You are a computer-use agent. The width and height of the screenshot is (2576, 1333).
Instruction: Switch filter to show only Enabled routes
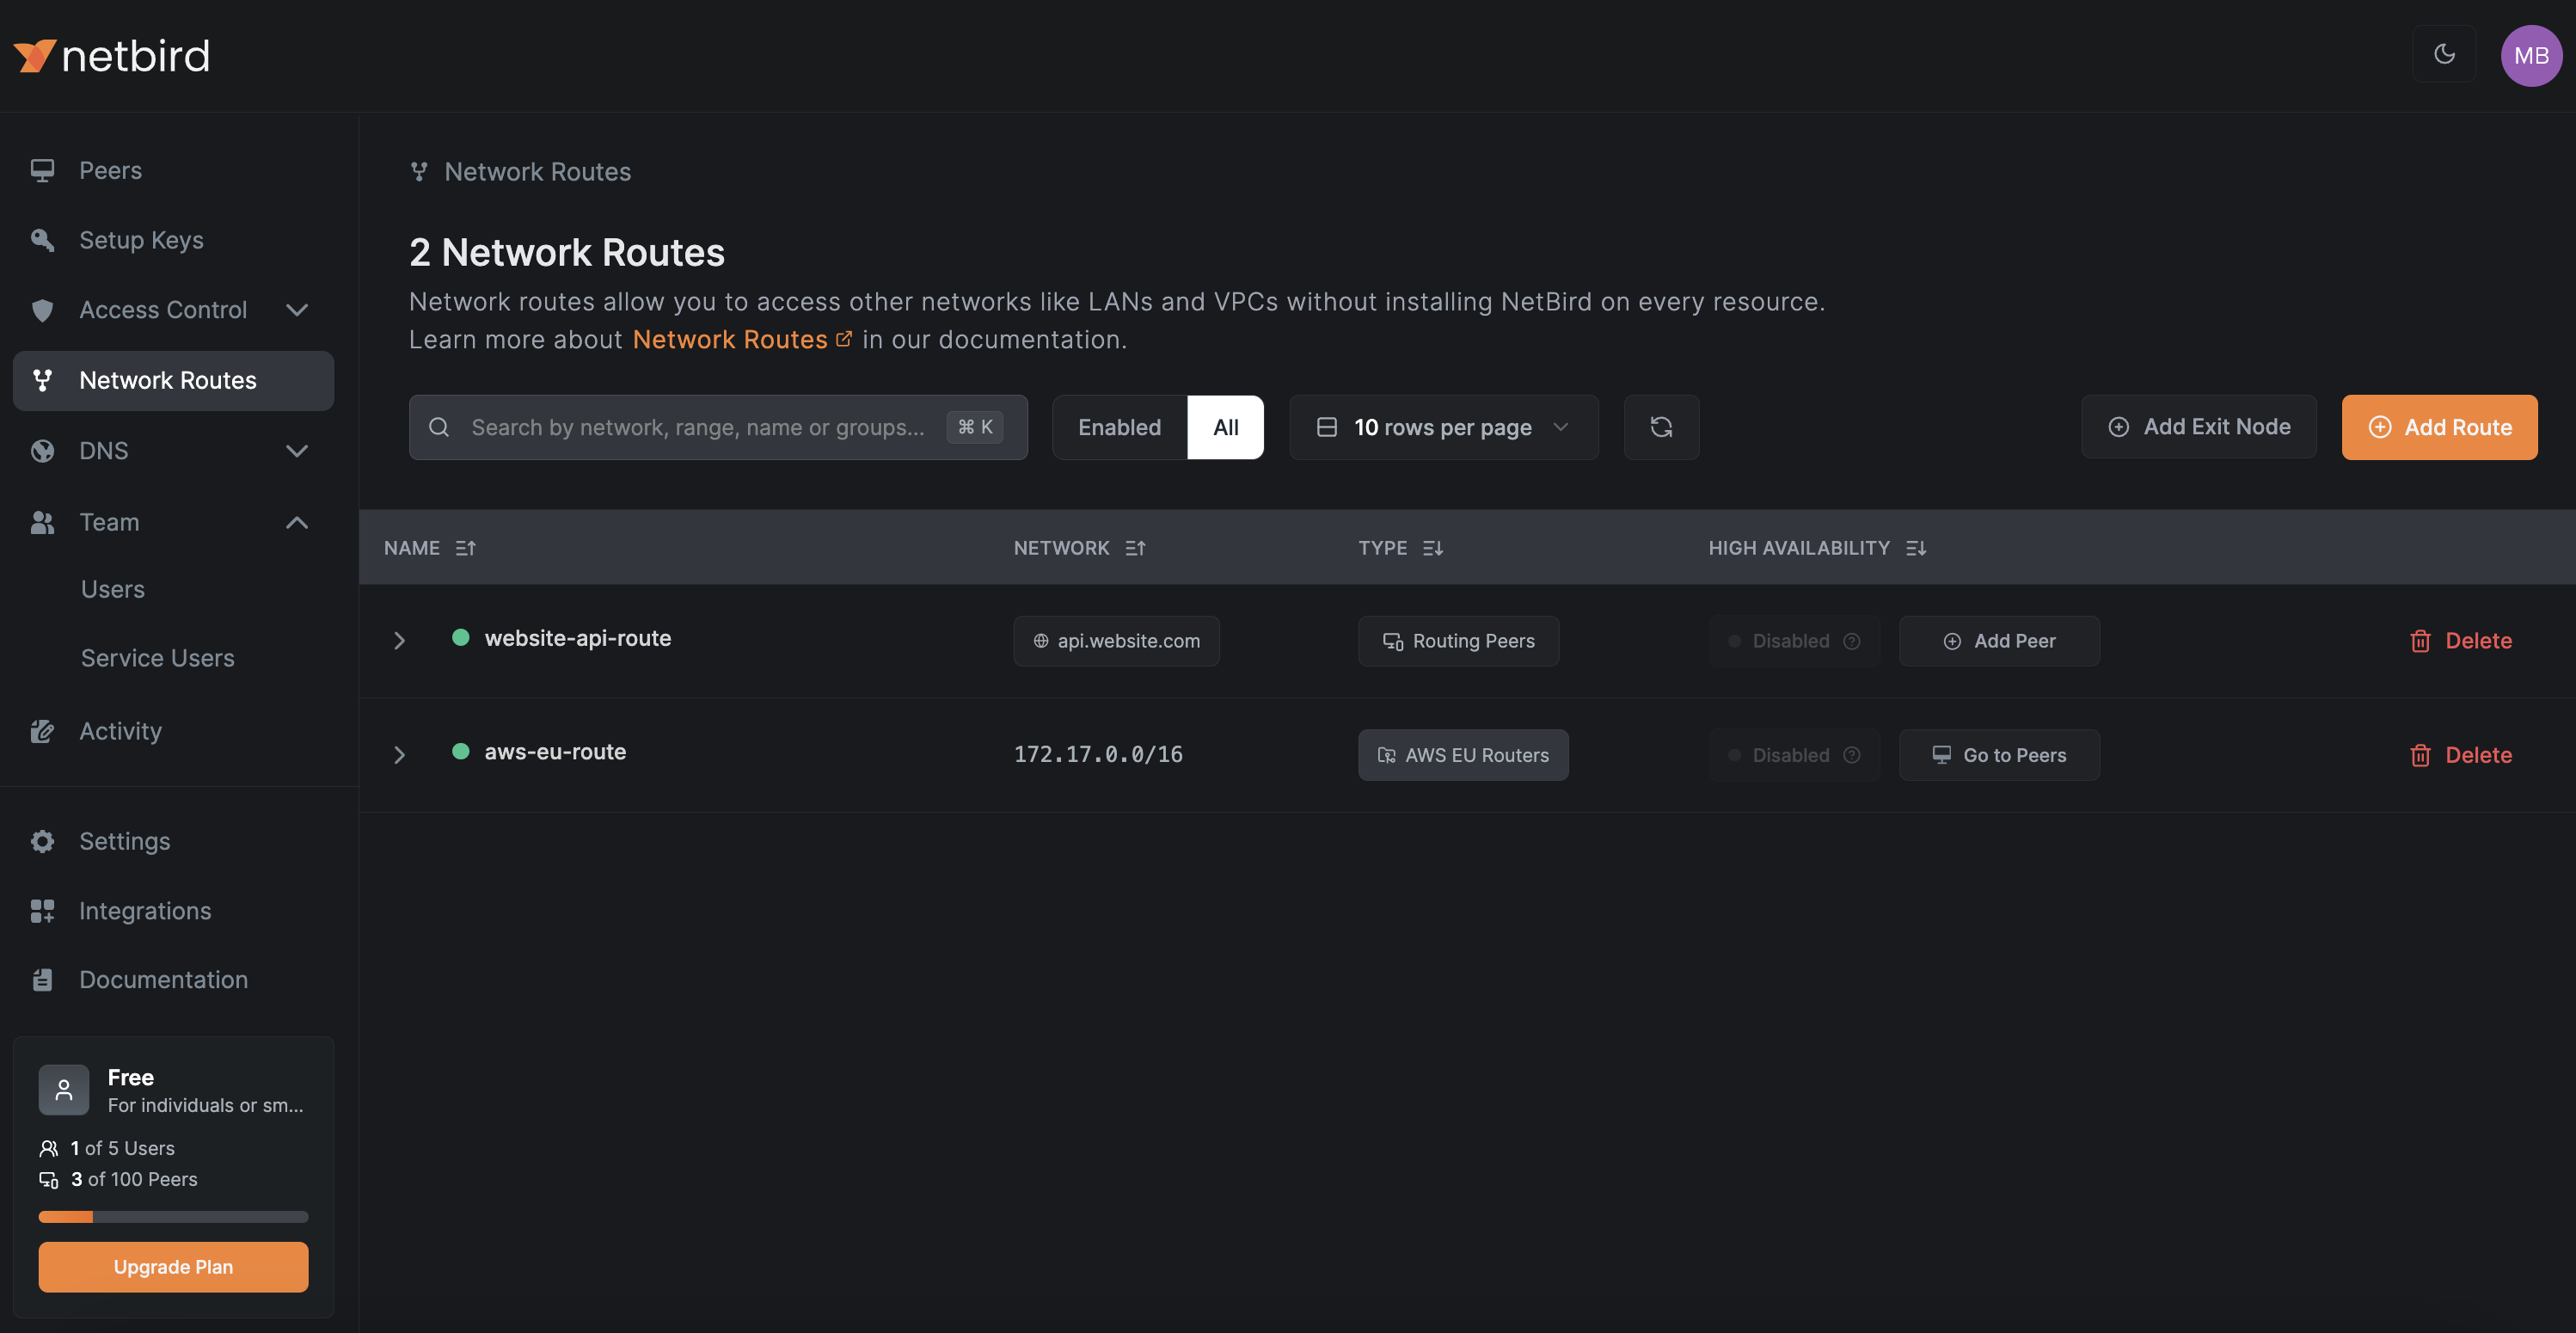click(1119, 427)
